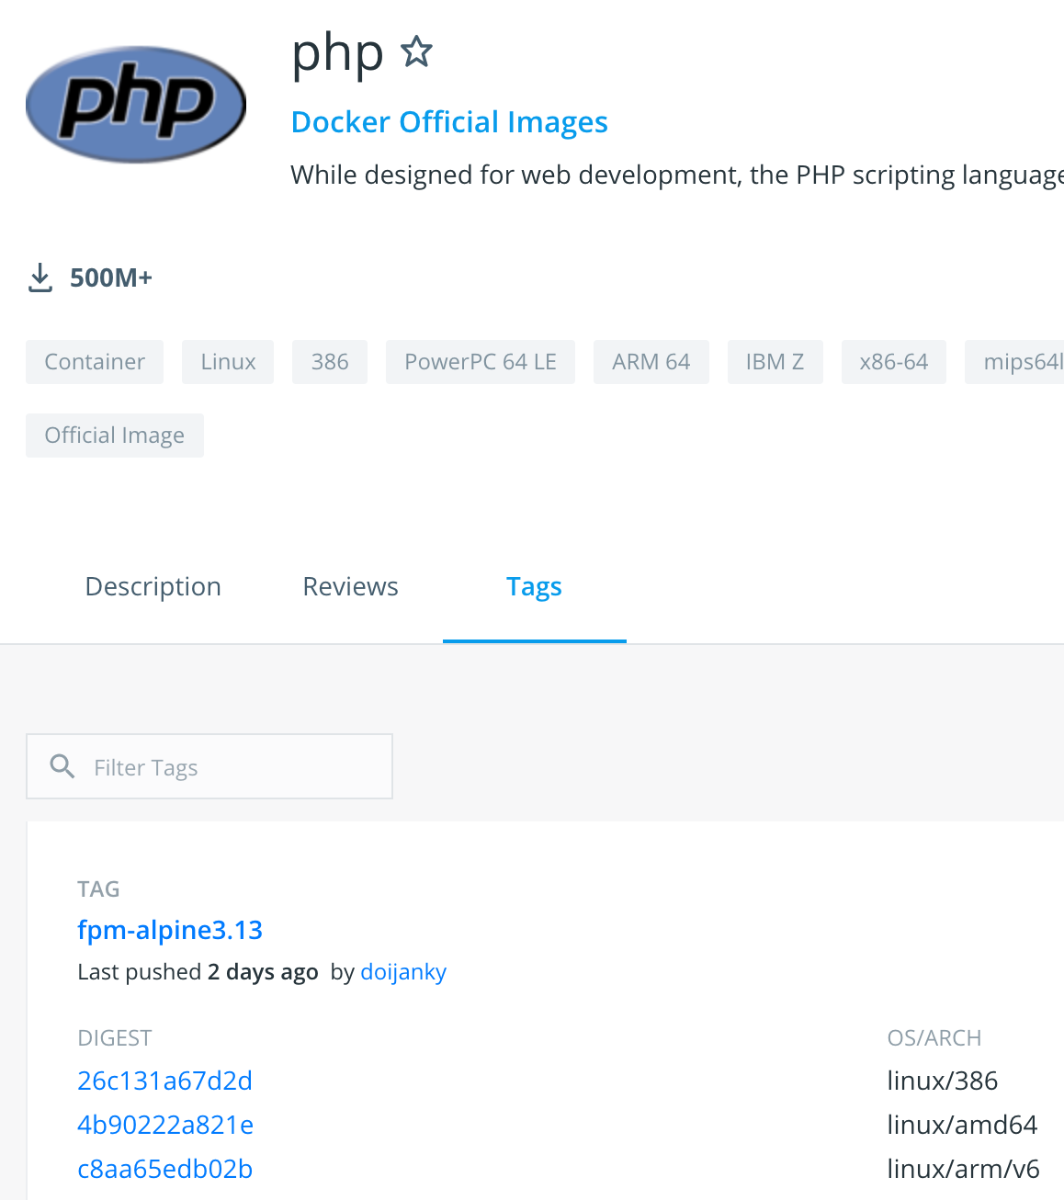Select the Tags tab
This screenshot has width=1064, height=1200.
[534, 587]
